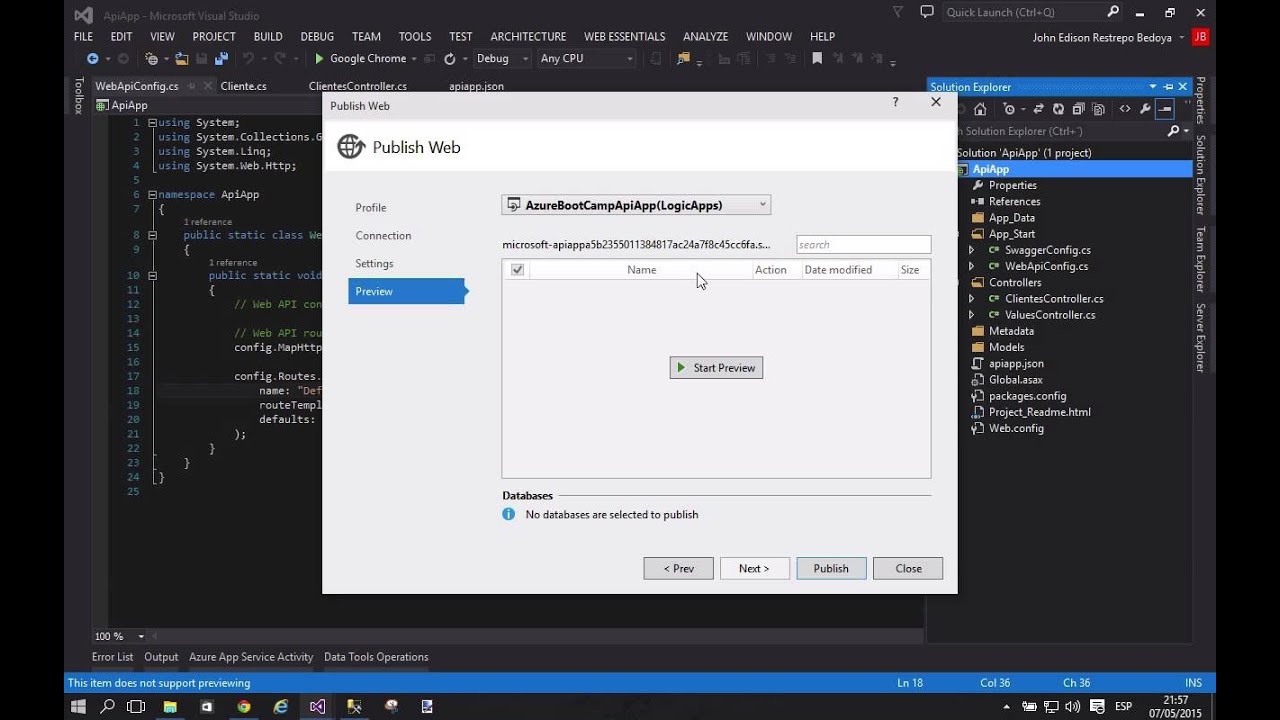The height and width of the screenshot is (720, 1280).
Task: Click John Edison Restrepo Bedoya account name
Action: (x=1103, y=37)
